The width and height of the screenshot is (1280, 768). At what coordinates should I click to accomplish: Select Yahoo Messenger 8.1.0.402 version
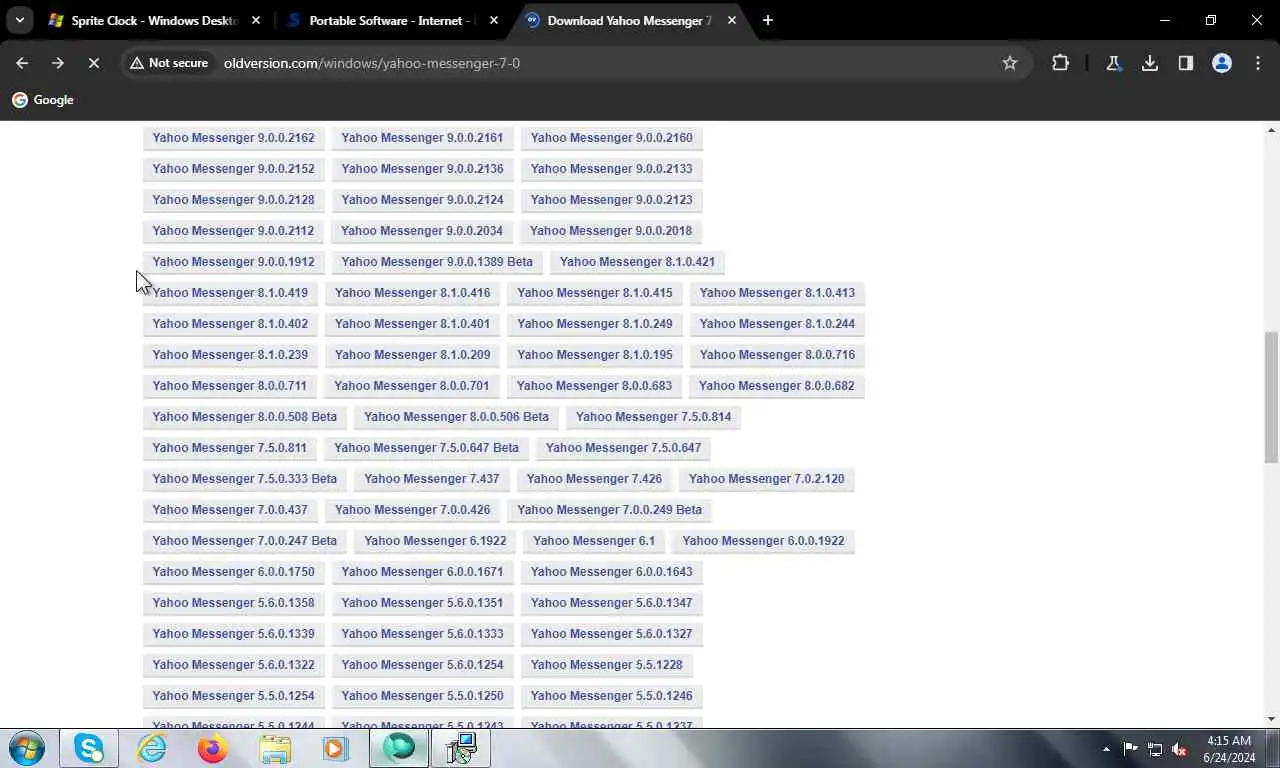pyautogui.click(x=230, y=324)
